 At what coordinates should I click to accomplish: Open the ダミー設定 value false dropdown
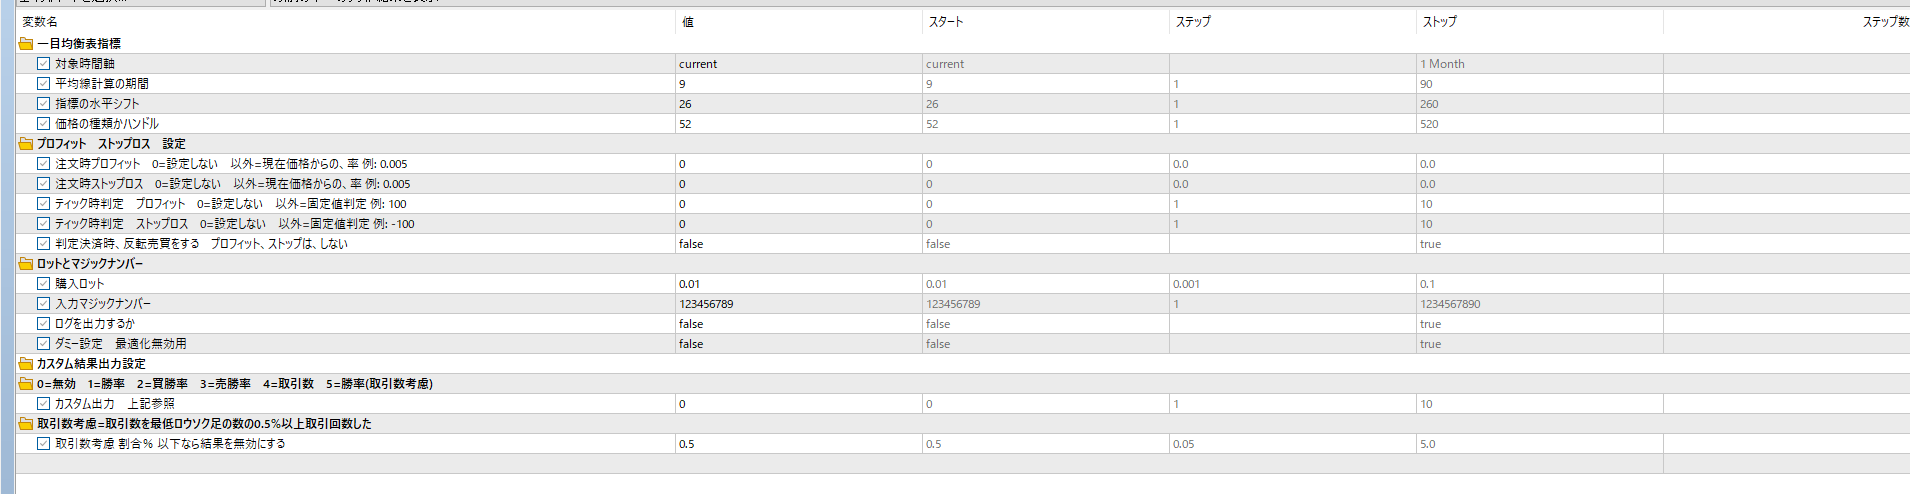[x=798, y=344]
